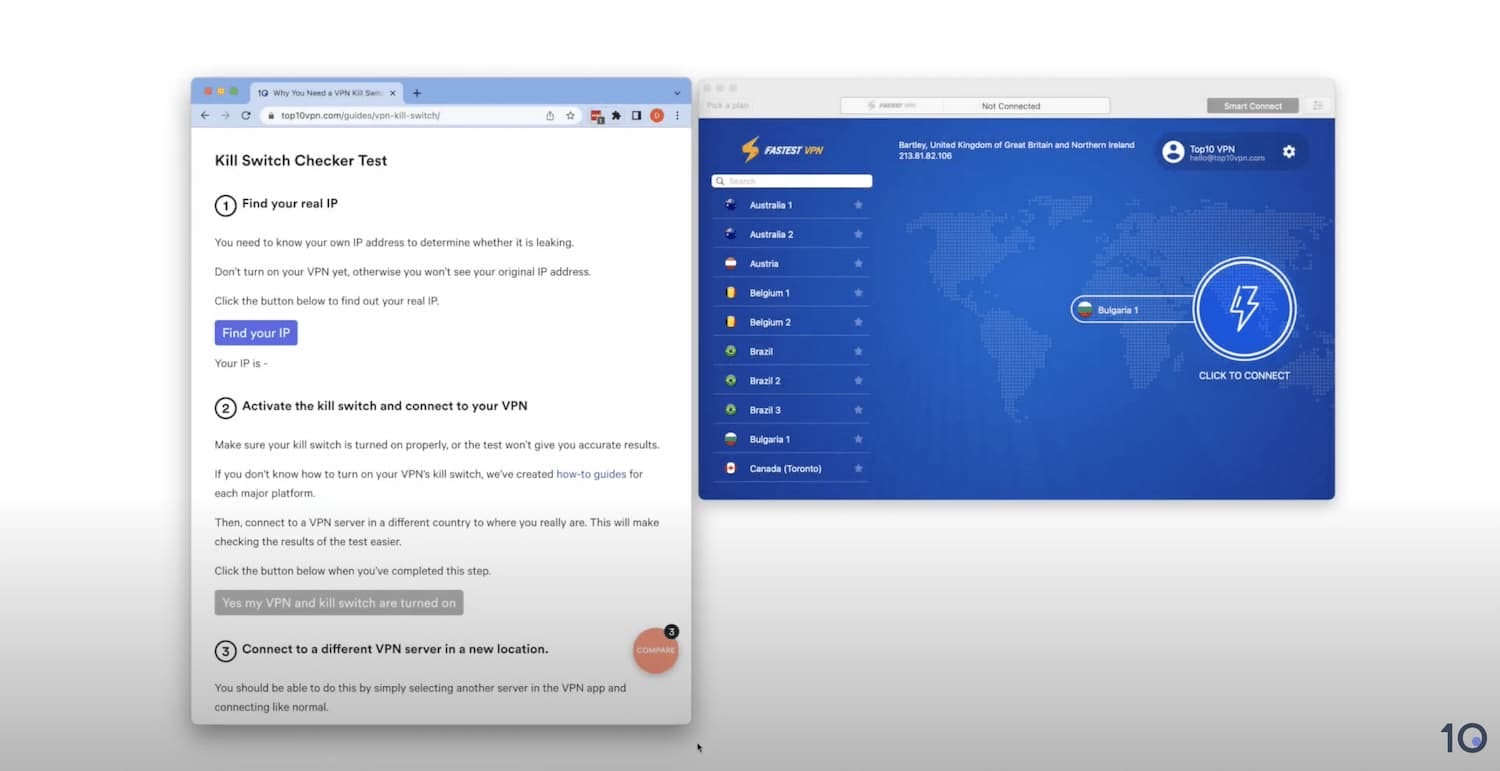Screen dimensions: 1500x771
Task: Click Pick a plan in VPN toolbar
Action: click(727, 106)
